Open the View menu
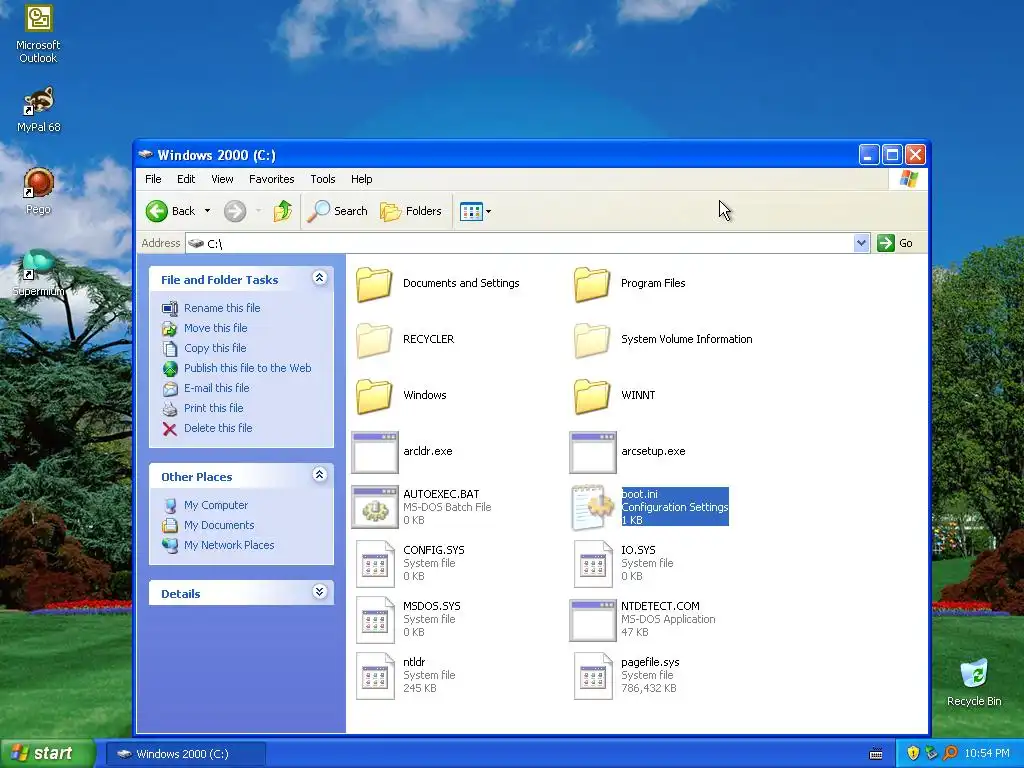Screen dimensions: 1024x768 pyautogui.click(x=222, y=179)
